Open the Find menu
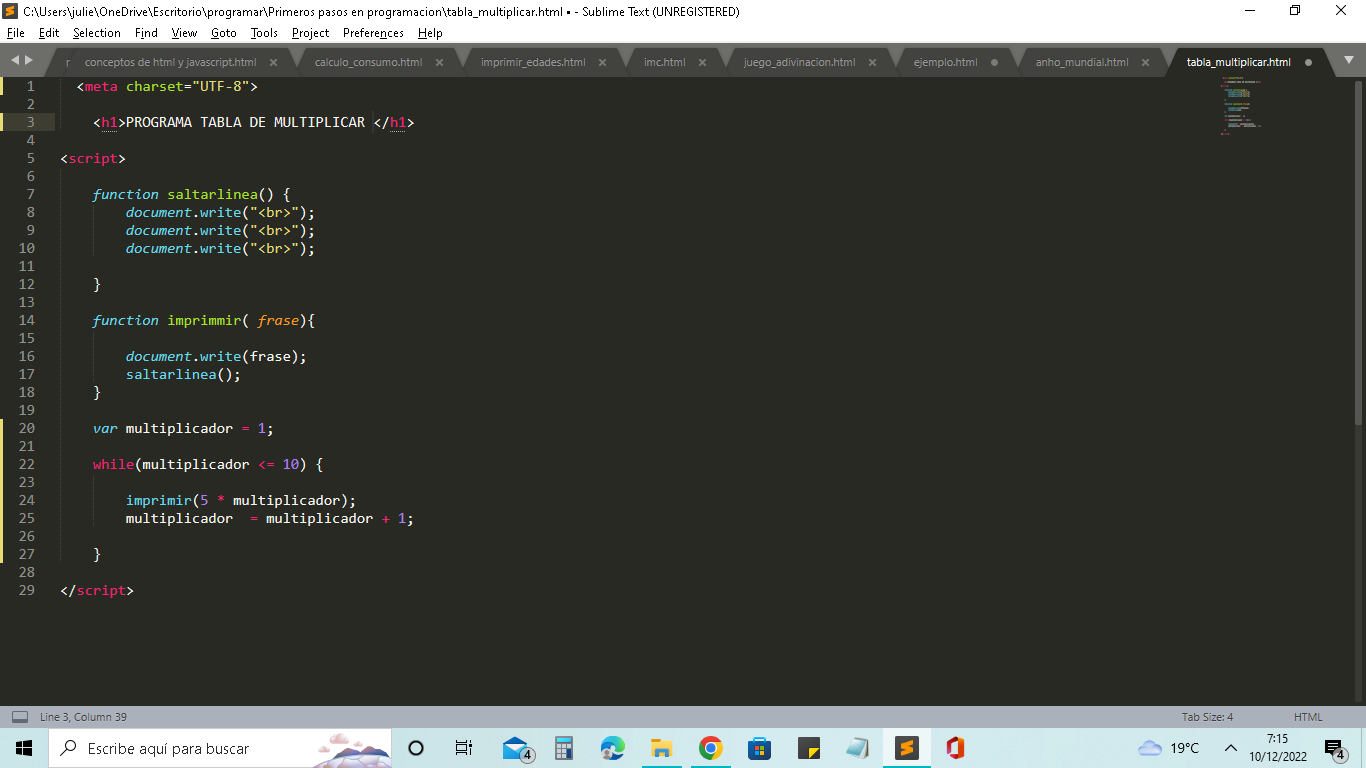The image size is (1366, 768). click(x=146, y=33)
